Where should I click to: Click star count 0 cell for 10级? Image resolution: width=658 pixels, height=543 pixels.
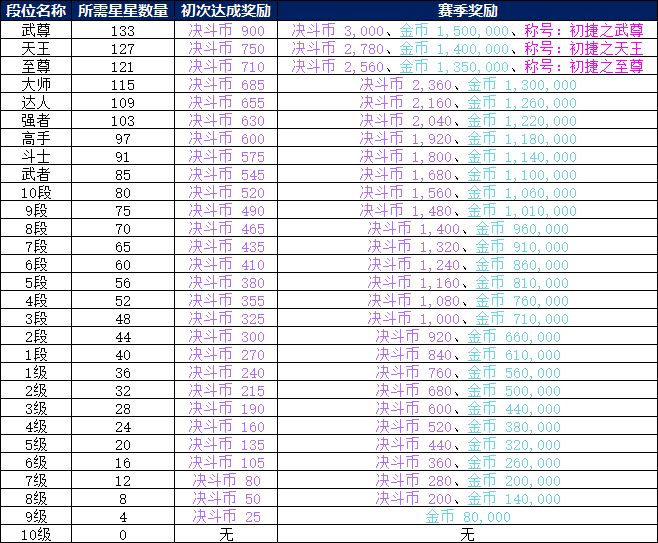[x=123, y=534]
